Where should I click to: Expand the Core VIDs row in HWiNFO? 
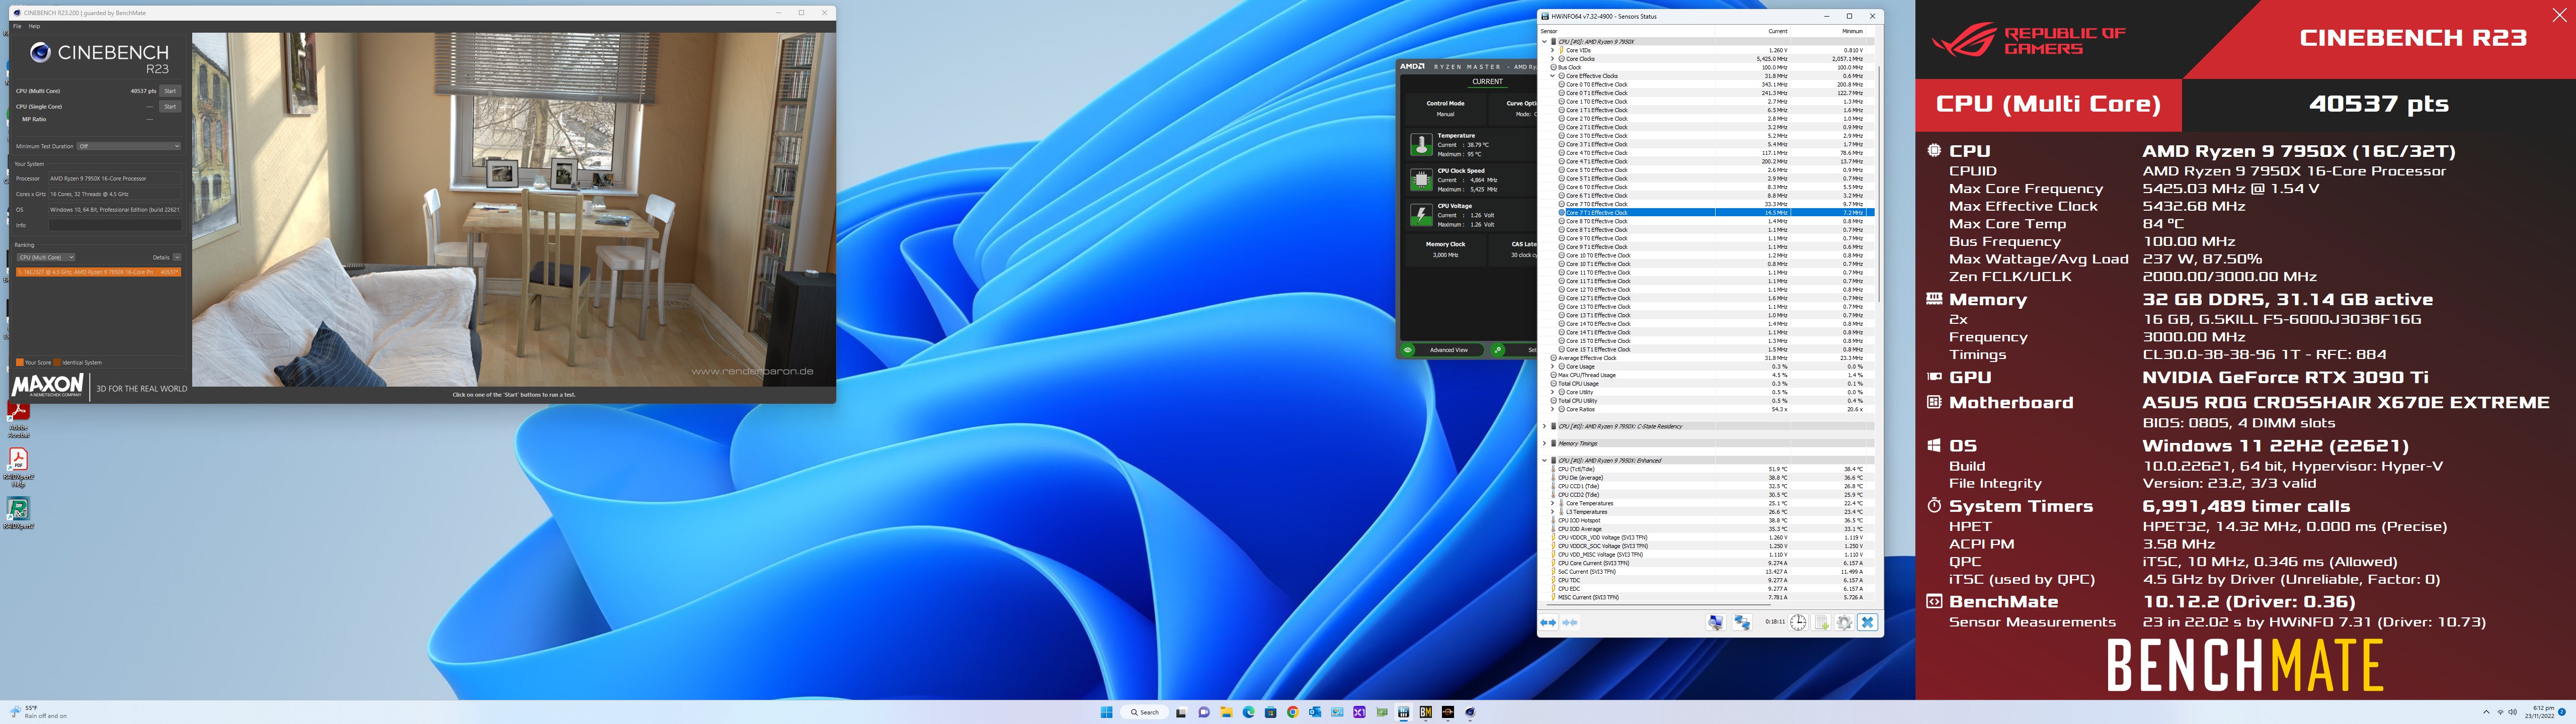[1553, 50]
